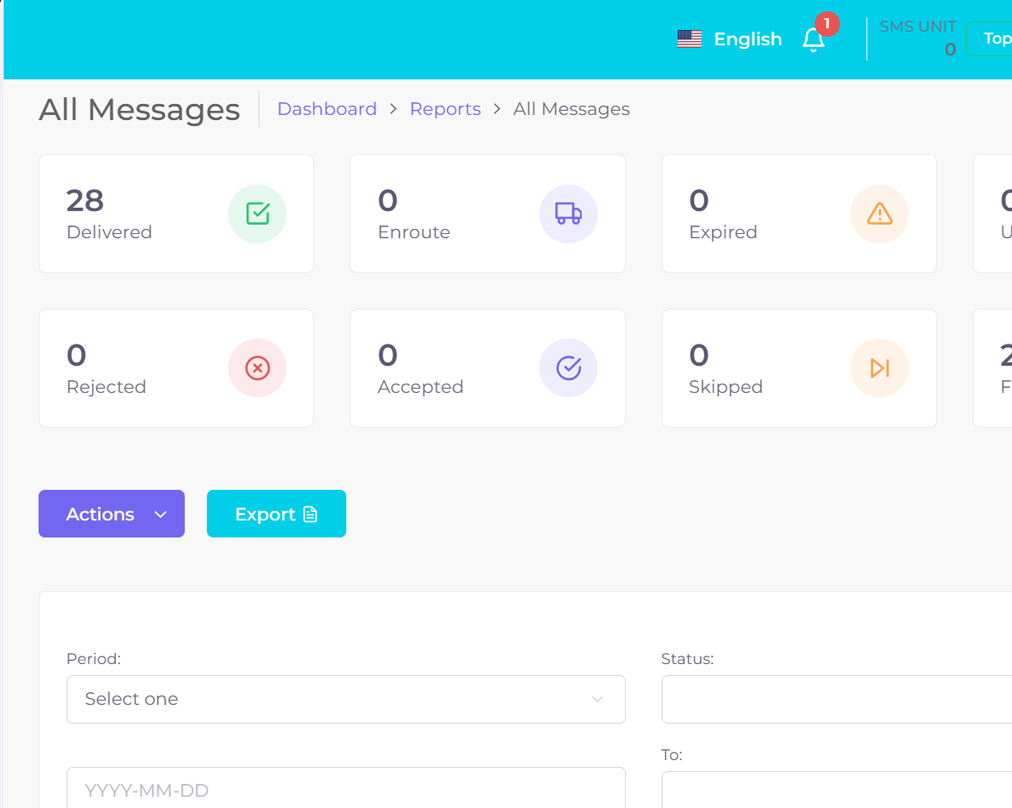Viewport: 1012px width, 808px height.
Task: Expand the Actions dropdown button
Action: coord(111,514)
